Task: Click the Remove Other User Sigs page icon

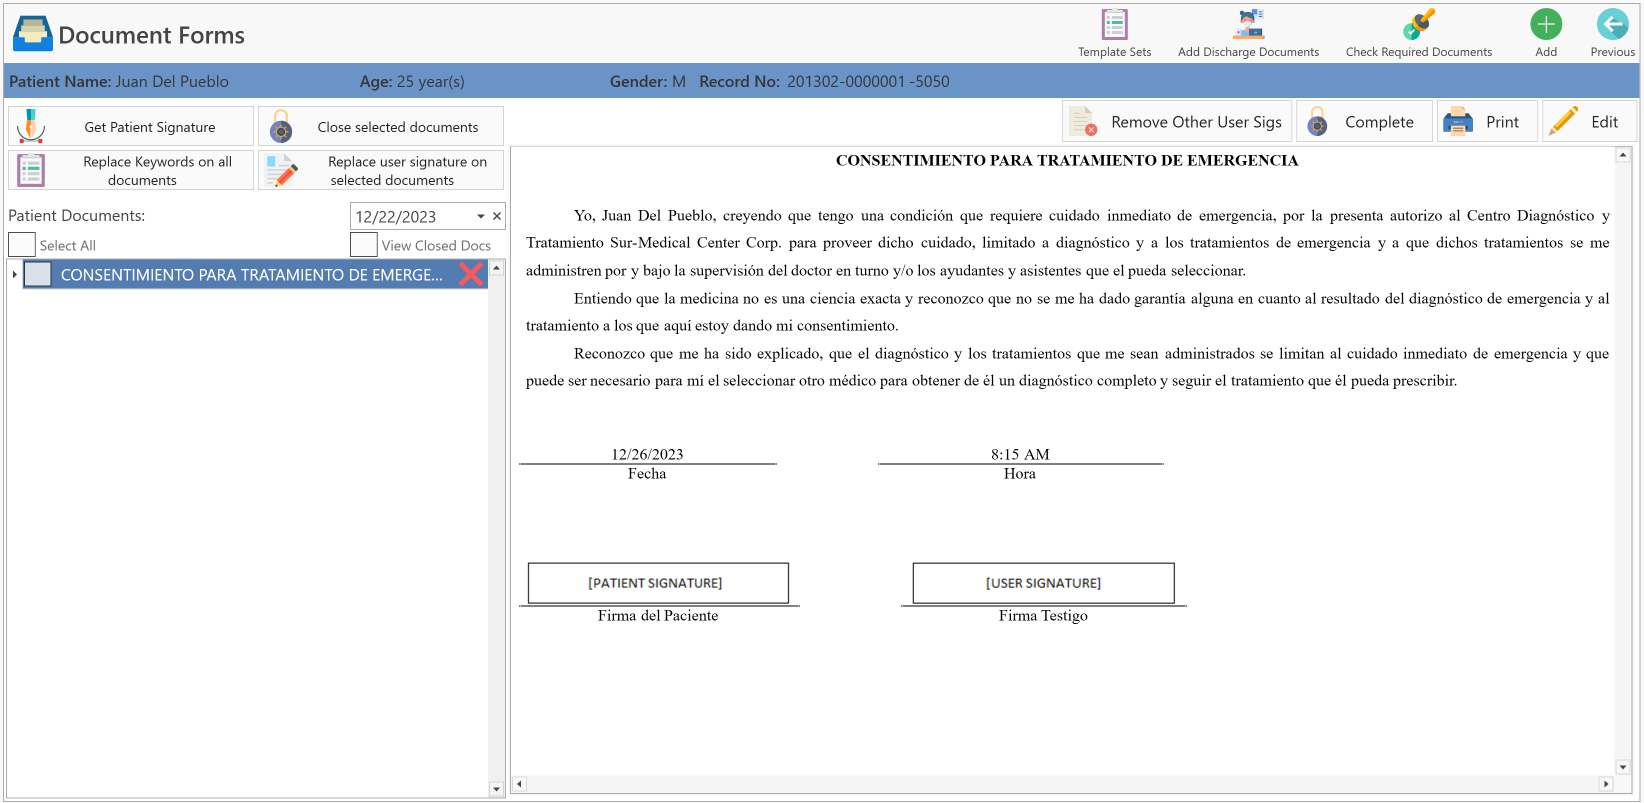Action: (x=1083, y=122)
